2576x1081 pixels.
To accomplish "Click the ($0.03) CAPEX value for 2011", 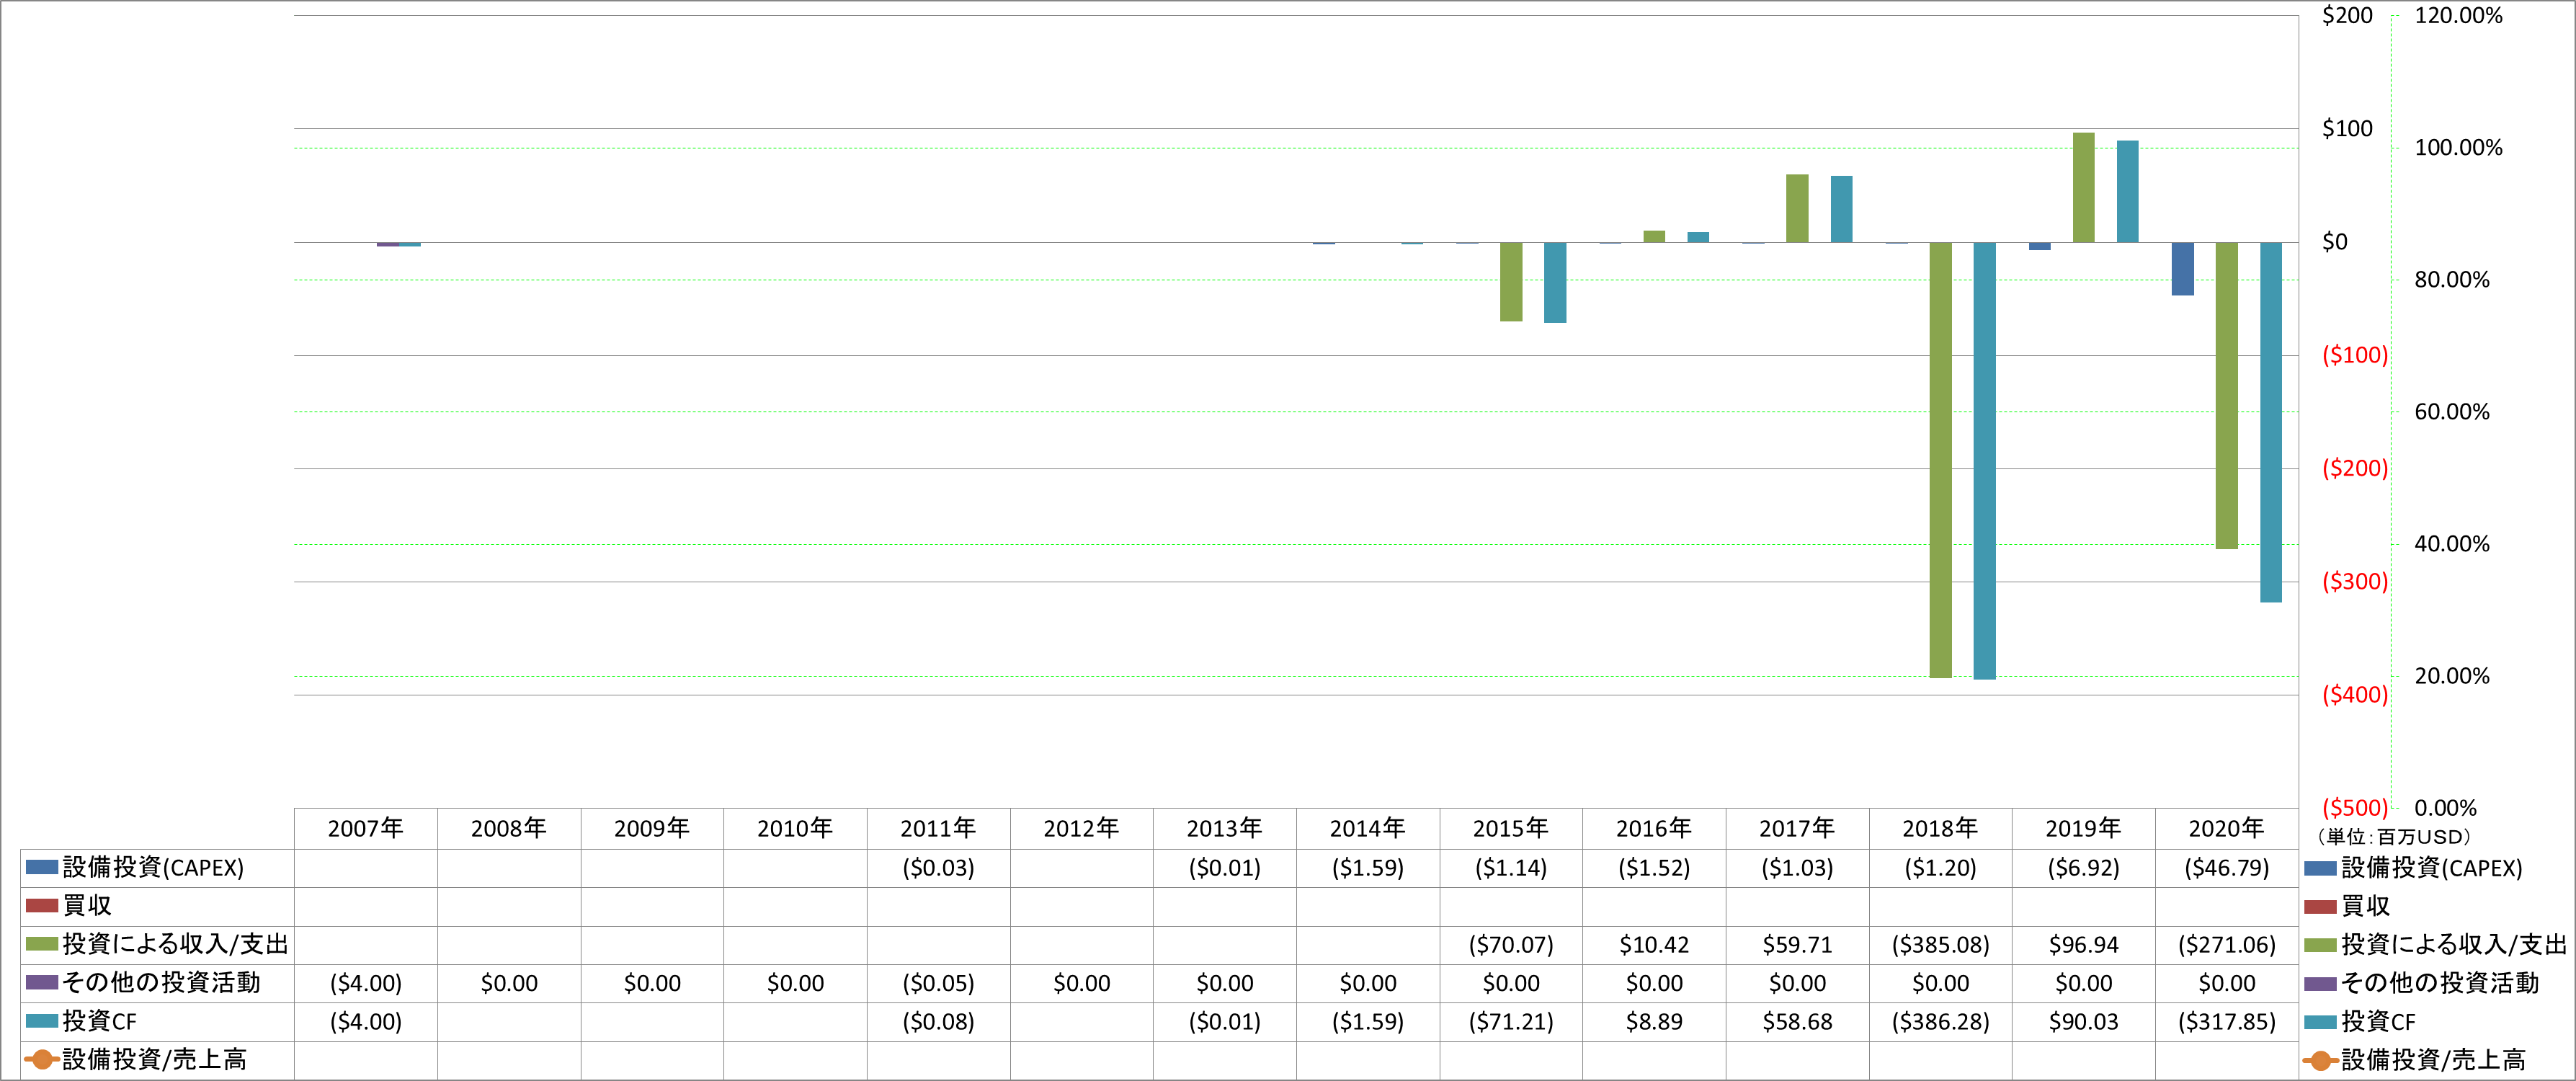I will tap(938, 868).
